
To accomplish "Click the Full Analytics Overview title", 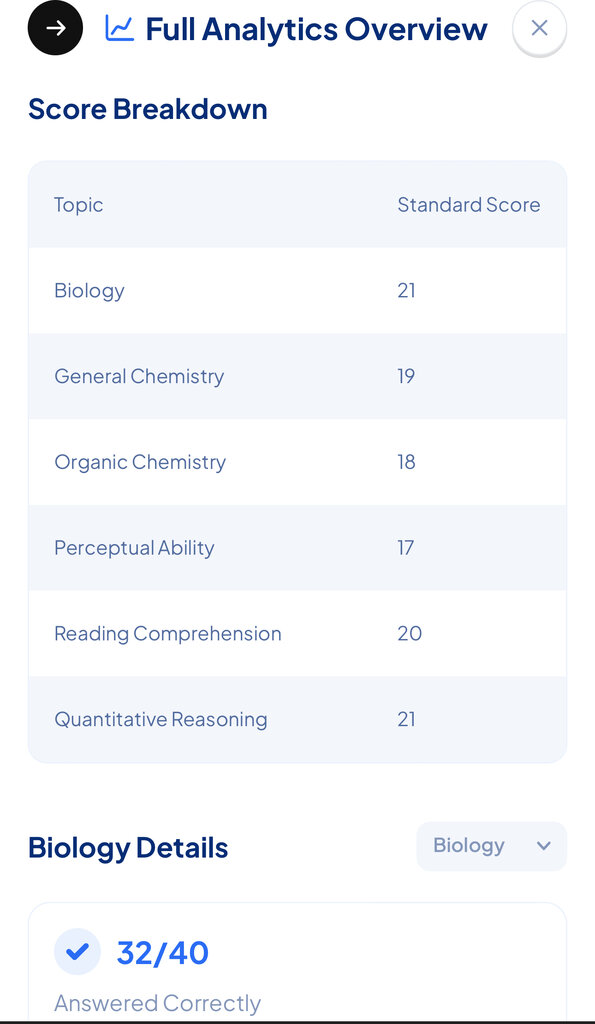I will [316, 29].
